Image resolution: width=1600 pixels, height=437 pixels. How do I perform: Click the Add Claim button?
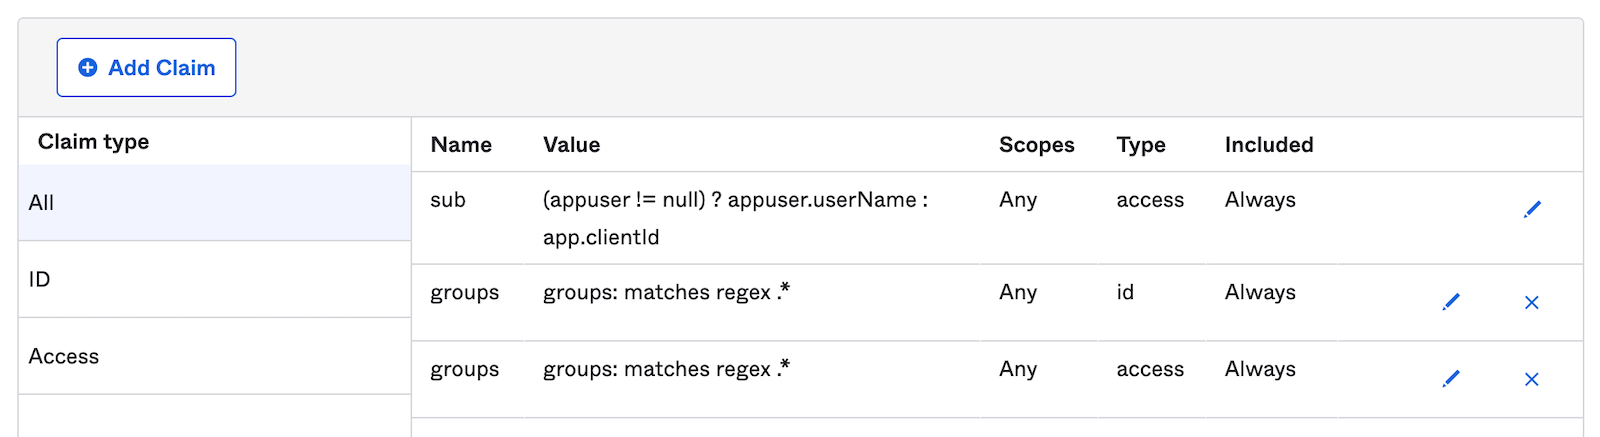pyautogui.click(x=146, y=68)
